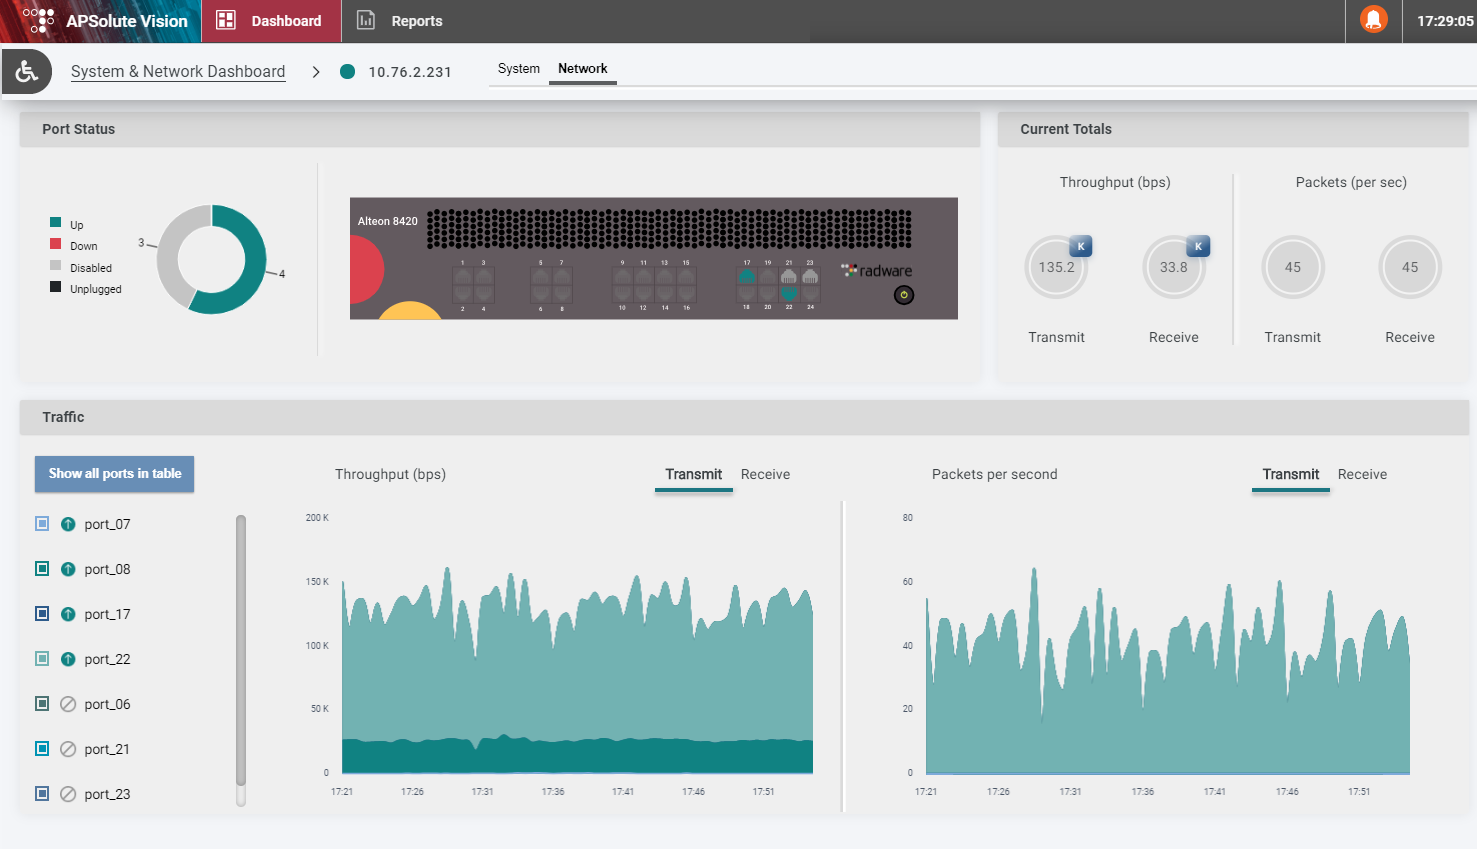This screenshot has height=849, width=1477.
Task: Click Show all ports in table button
Action: [115, 474]
